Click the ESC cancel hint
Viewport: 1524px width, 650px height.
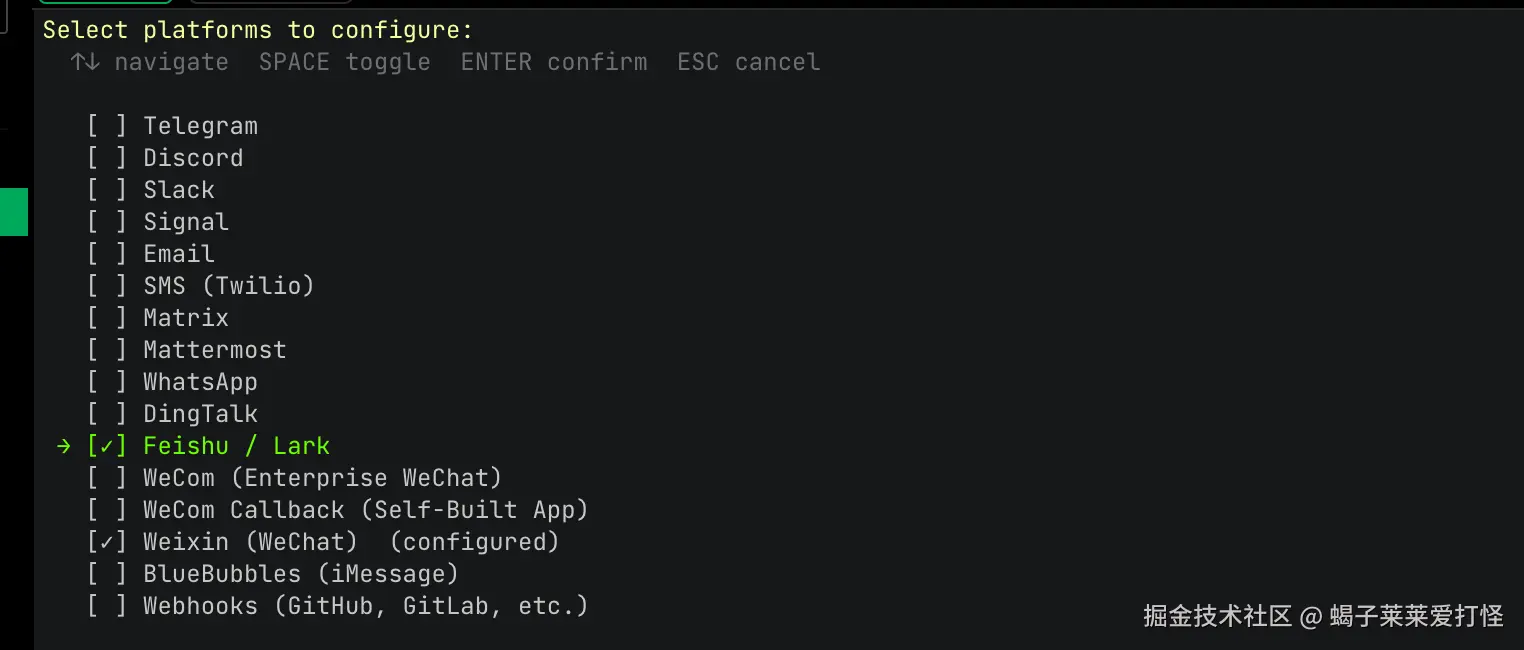point(748,62)
